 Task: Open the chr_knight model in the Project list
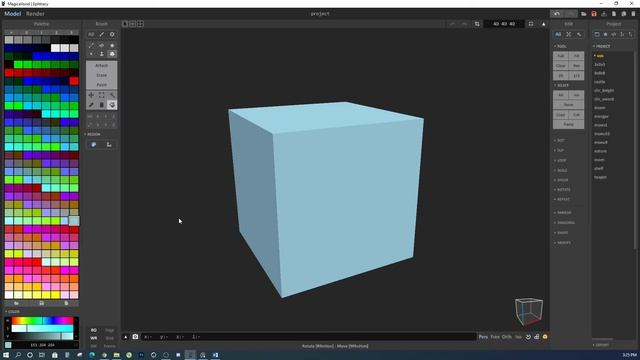click(x=604, y=90)
